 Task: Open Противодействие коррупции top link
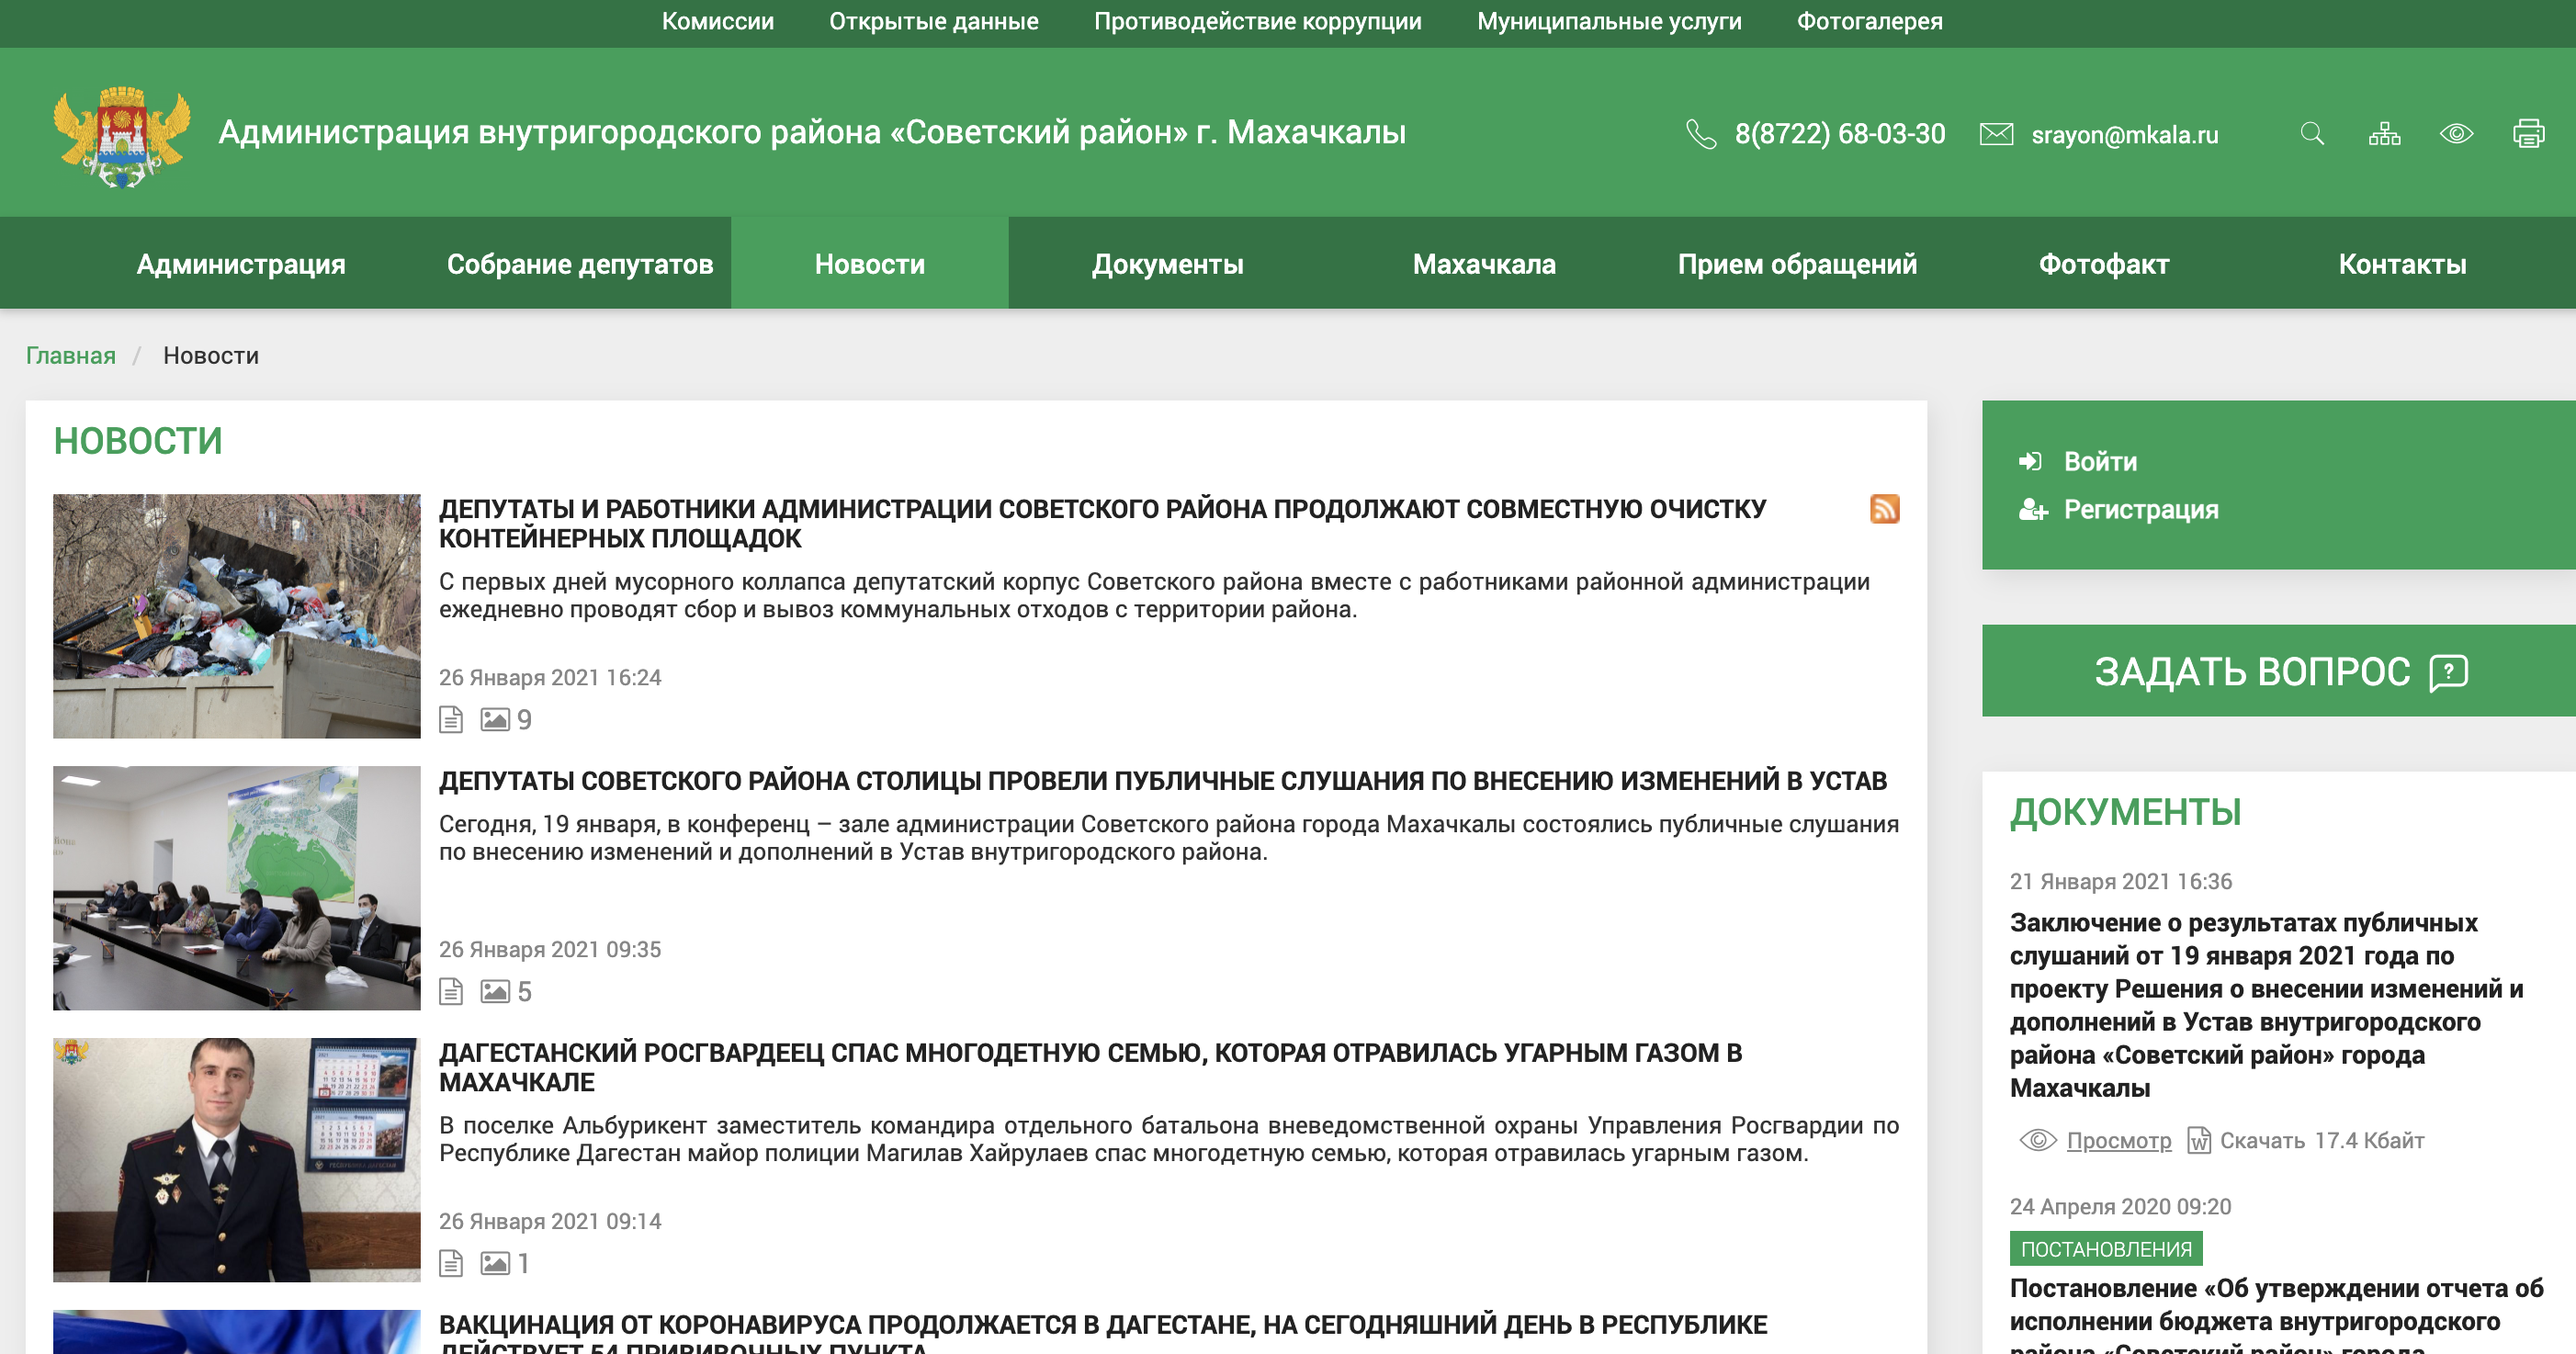click(x=1257, y=21)
